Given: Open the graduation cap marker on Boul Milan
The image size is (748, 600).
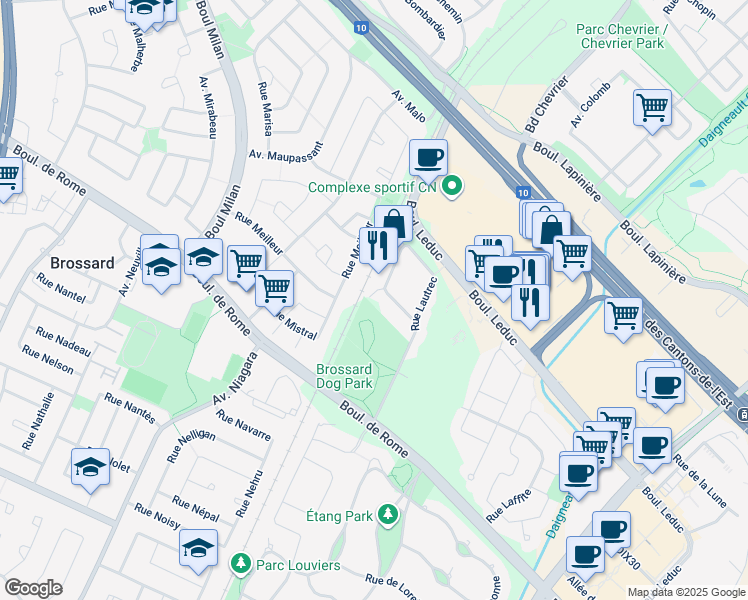Looking at the screenshot, I should point(203,258).
